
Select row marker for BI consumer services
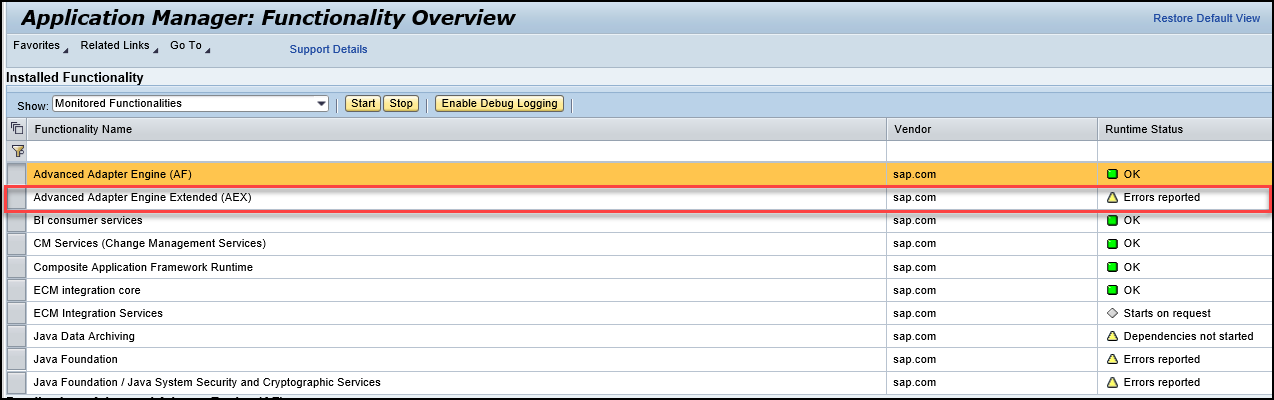coord(16,220)
